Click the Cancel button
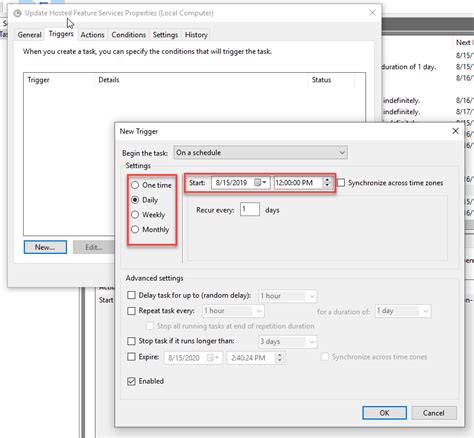The width and height of the screenshot is (474, 438). click(x=434, y=413)
